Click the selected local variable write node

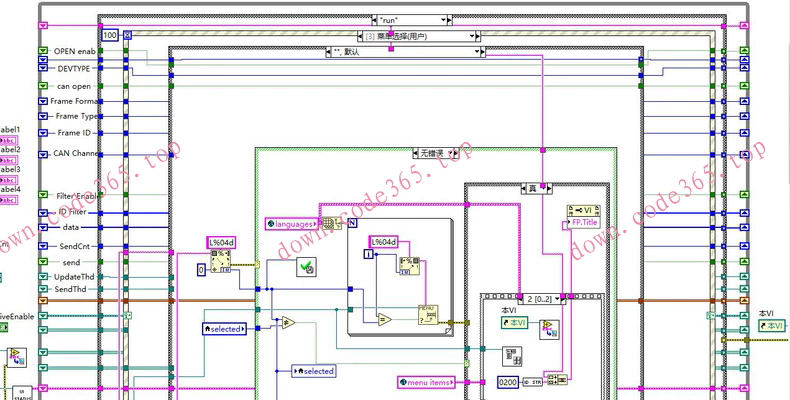click(313, 371)
